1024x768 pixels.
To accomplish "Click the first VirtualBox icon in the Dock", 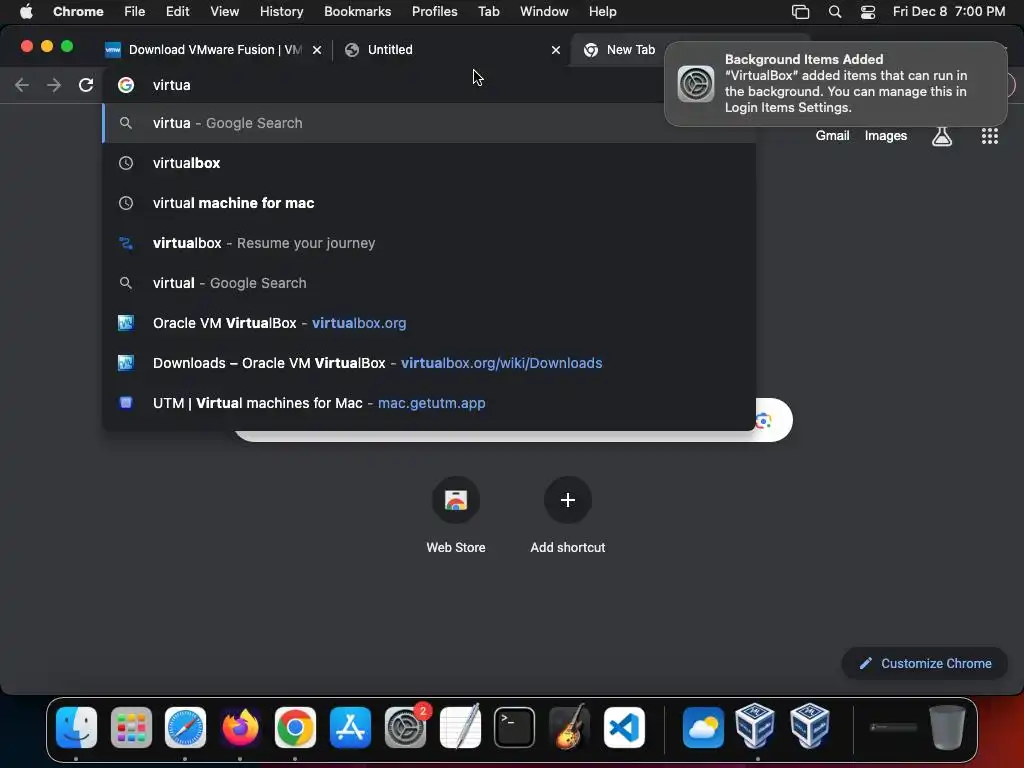I will tap(755, 726).
